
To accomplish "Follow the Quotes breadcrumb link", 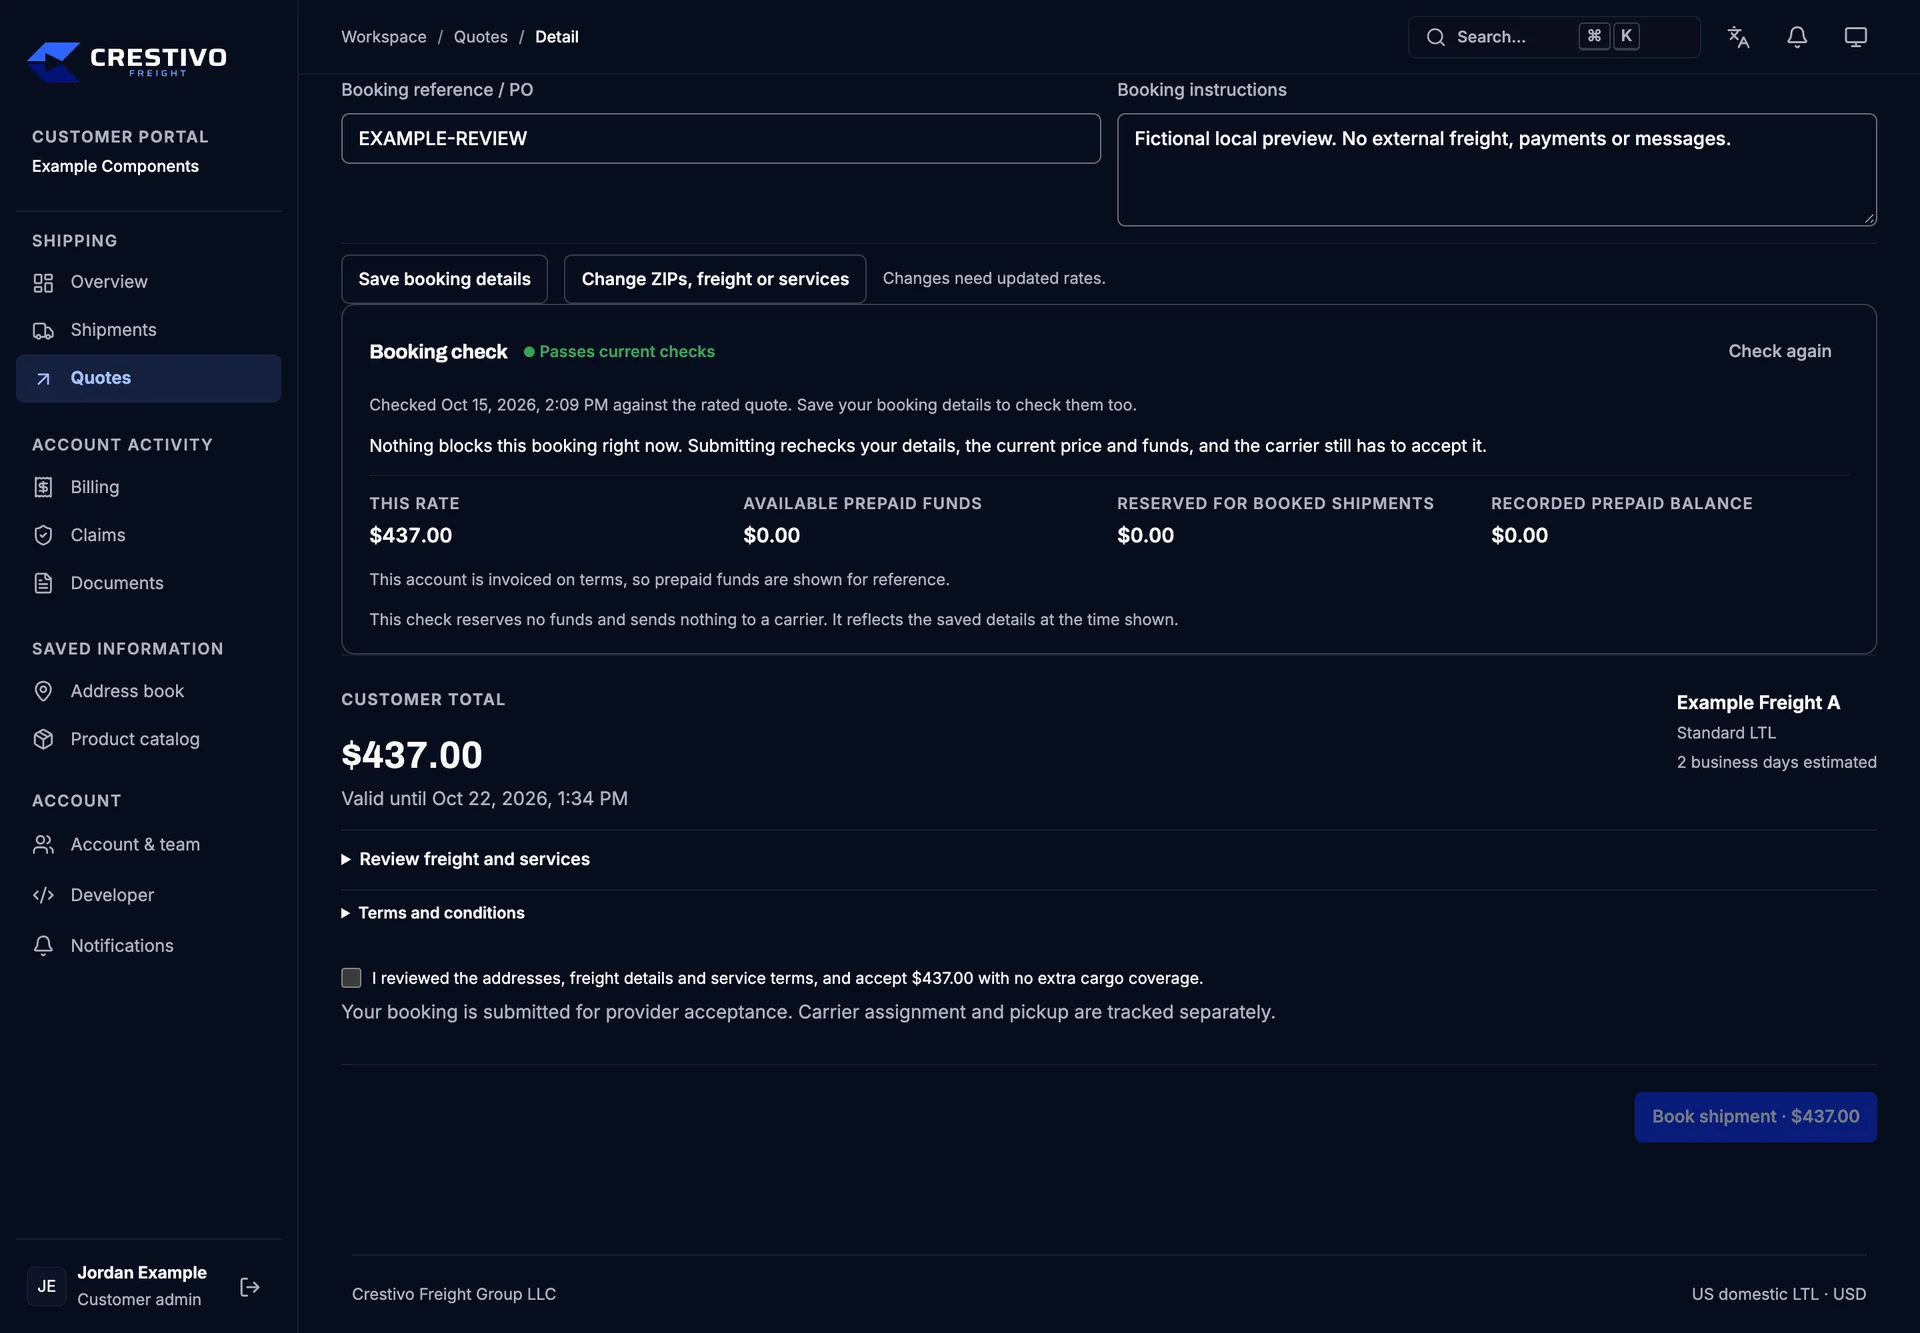I will coord(481,37).
